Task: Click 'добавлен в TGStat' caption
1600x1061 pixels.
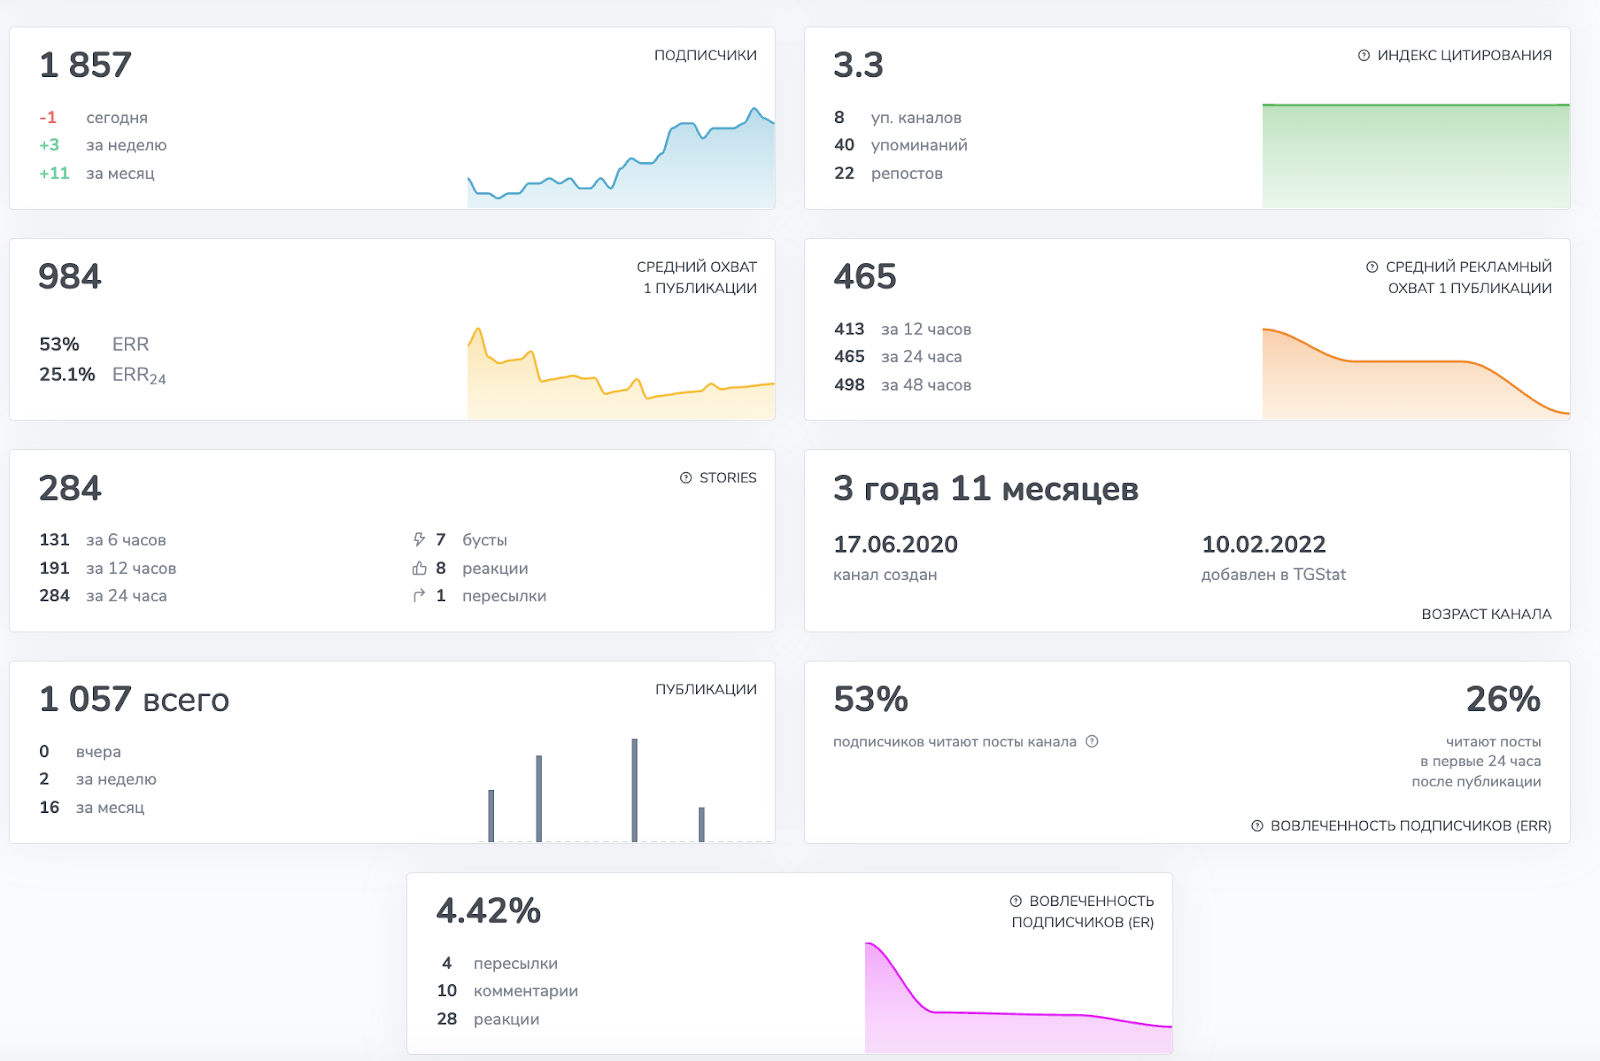Action: (1274, 575)
